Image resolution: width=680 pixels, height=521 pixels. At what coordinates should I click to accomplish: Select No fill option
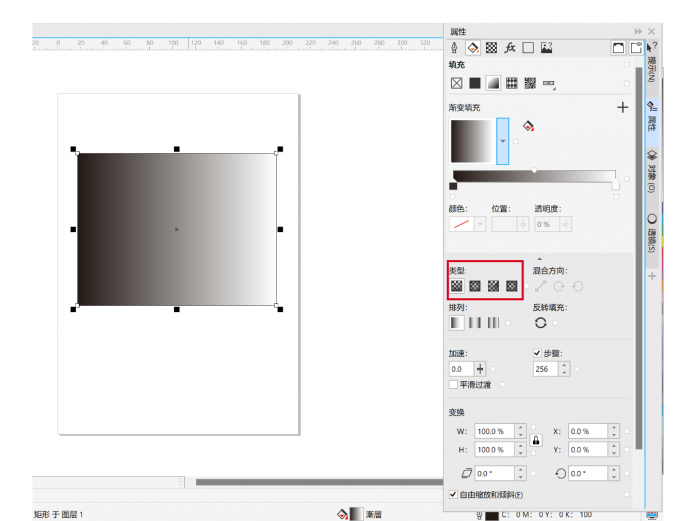(x=456, y=83)
